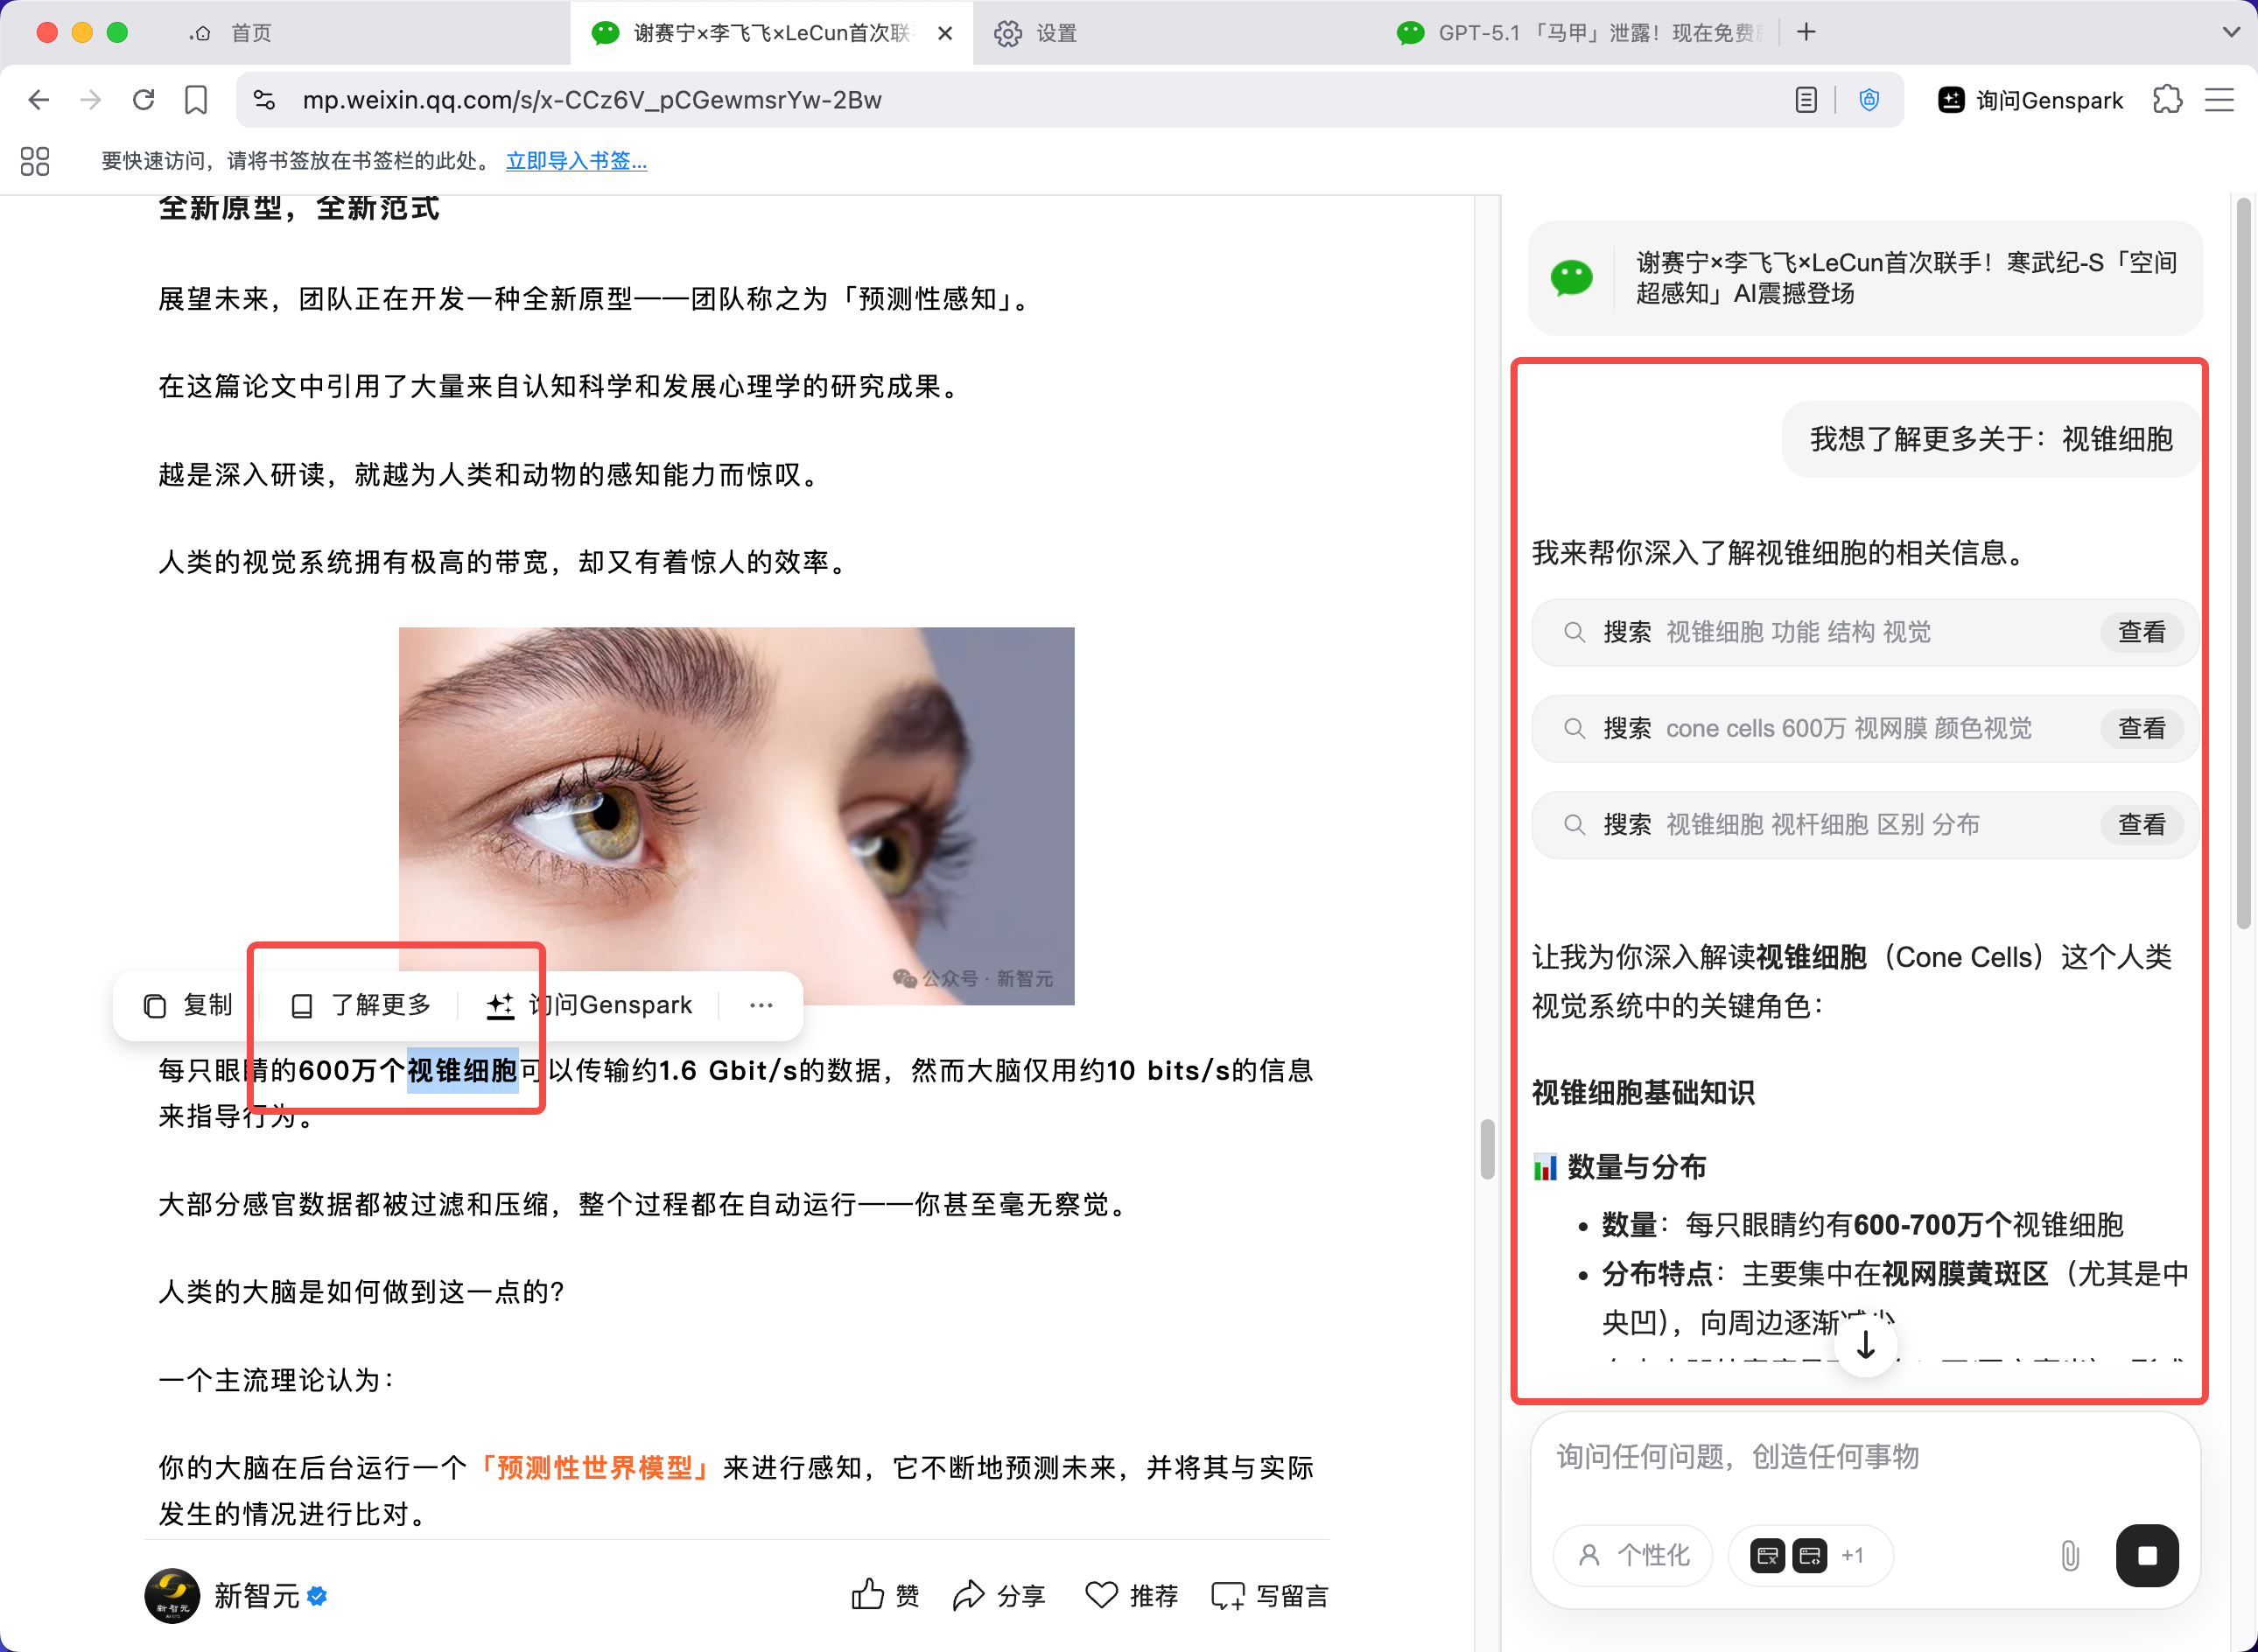Viewport: 2258px width, 1652px height.
Task: Open the apps grid icon in bookmarks bar
Action: [x=35, y=161]
